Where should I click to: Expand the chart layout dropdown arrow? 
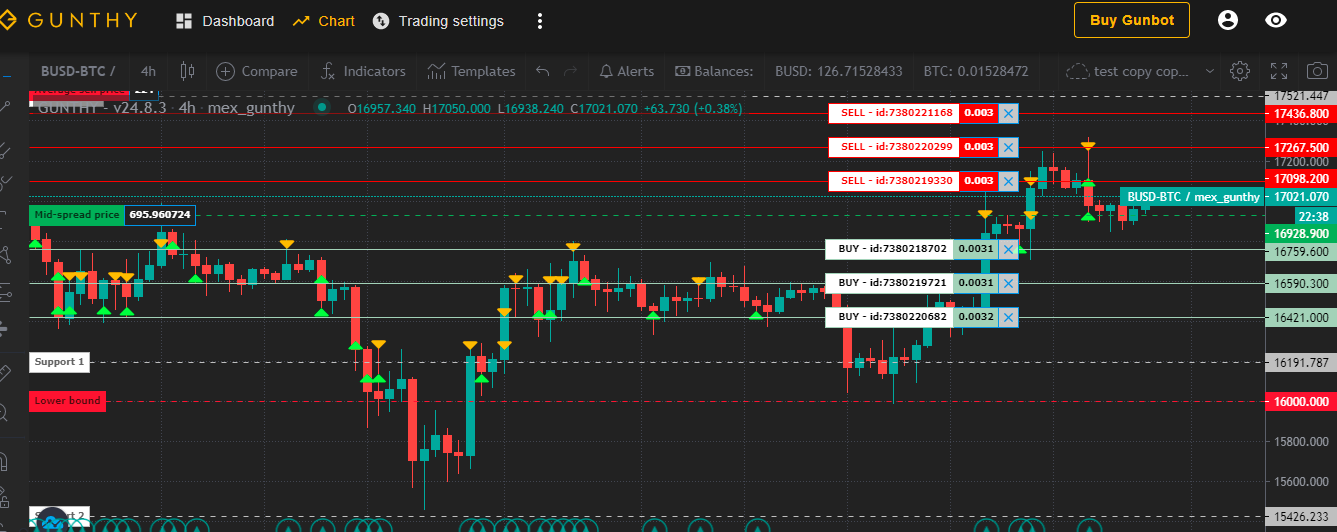[x=1209, y=71]
